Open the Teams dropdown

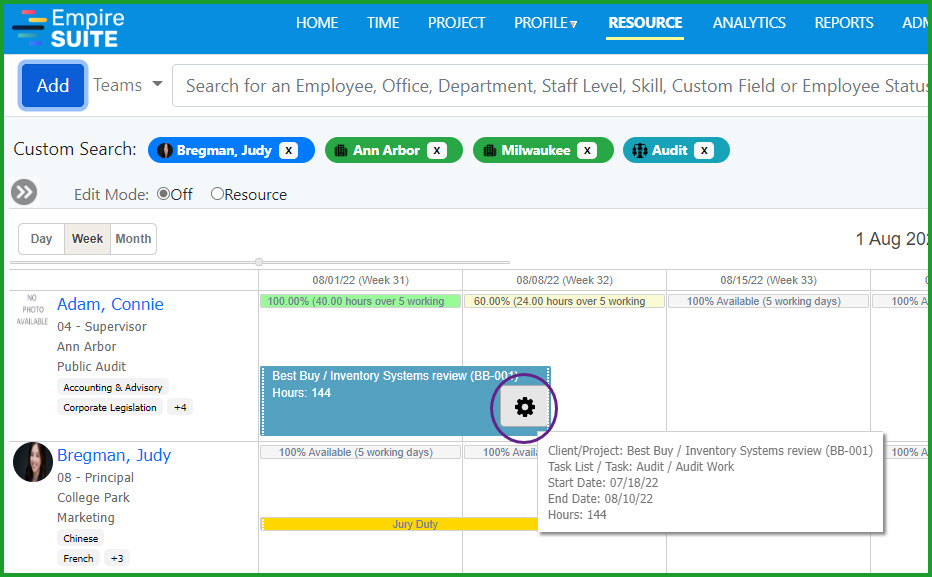[128, 85]
